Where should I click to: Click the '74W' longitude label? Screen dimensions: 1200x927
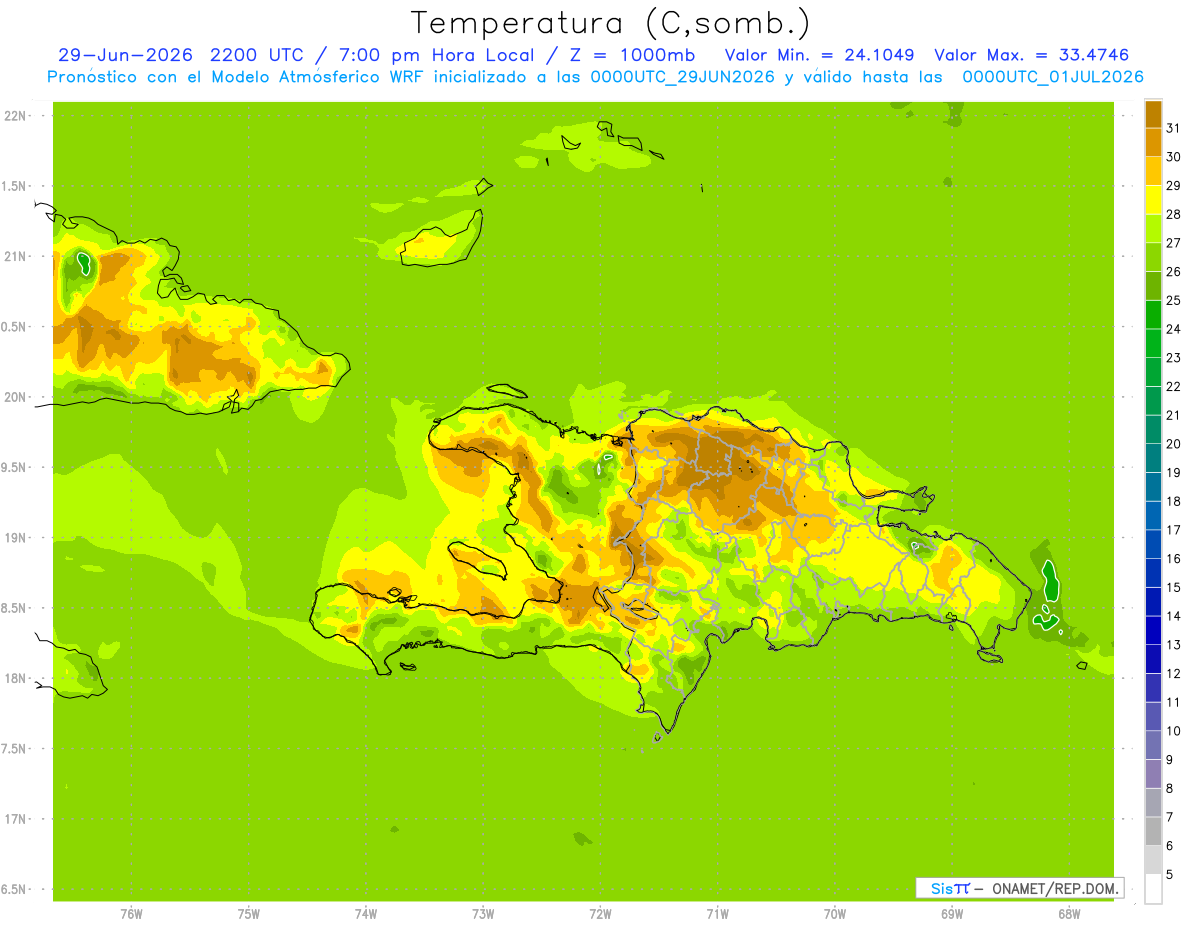(x=365, y=914)
